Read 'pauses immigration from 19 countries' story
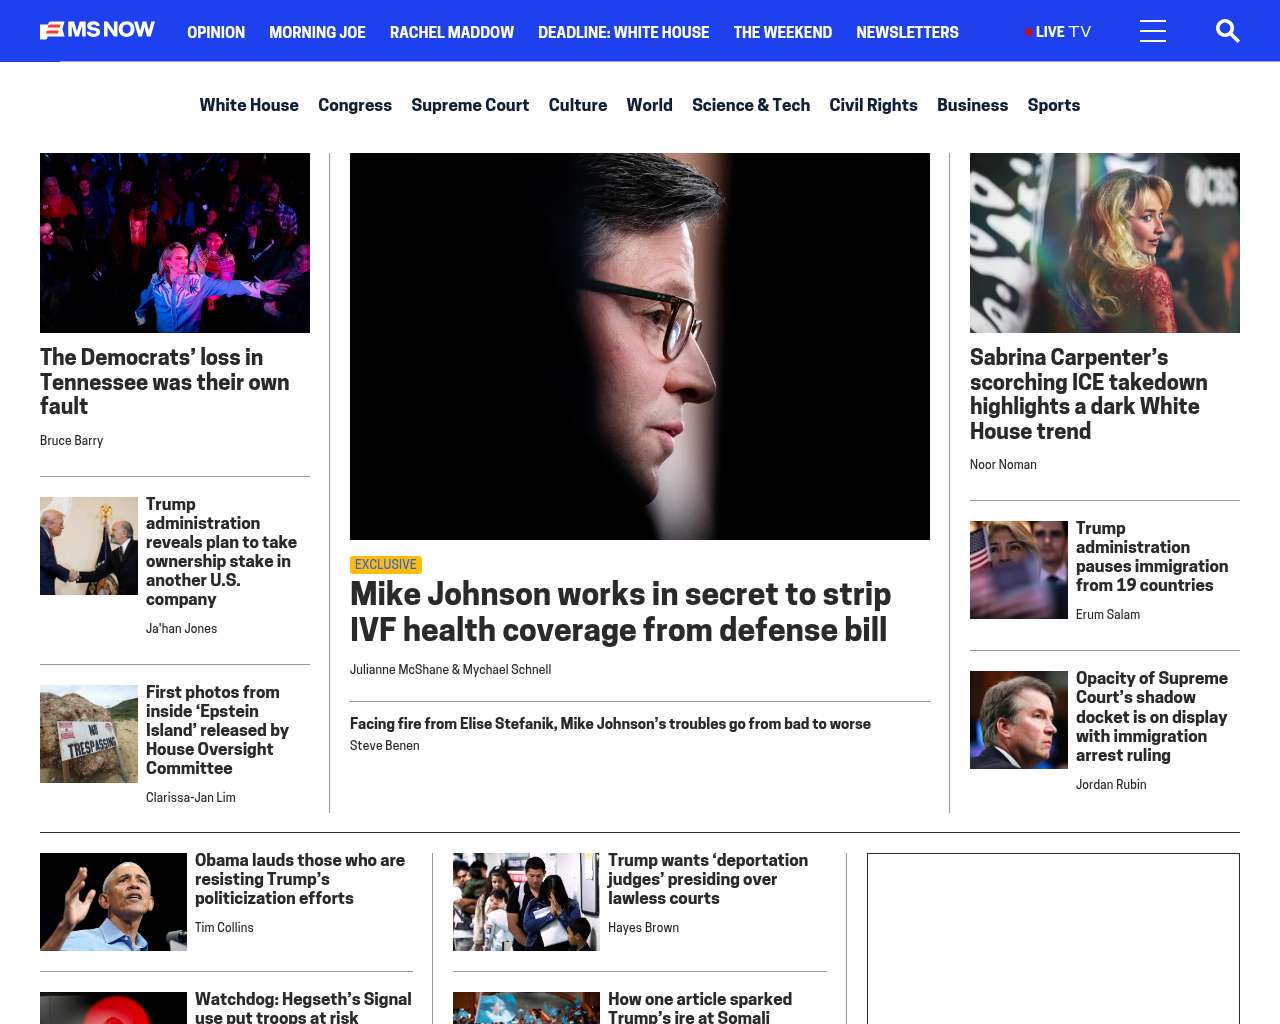 click(1152, 557)
